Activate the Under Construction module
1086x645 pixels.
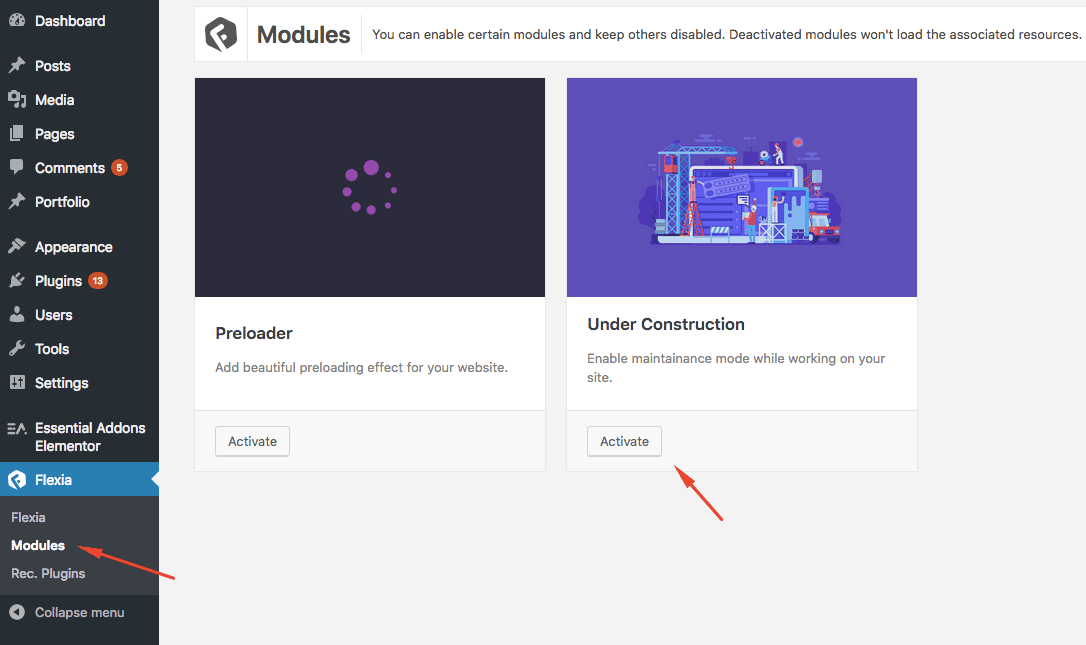click(624, 441)
